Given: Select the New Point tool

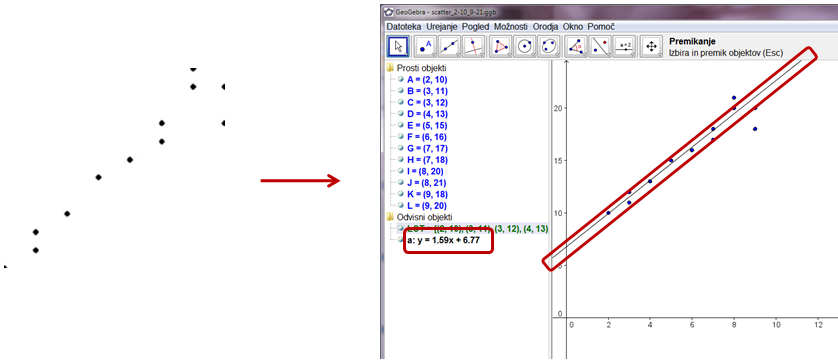Looking at the screenshot, I should click(x=425, y=47).
